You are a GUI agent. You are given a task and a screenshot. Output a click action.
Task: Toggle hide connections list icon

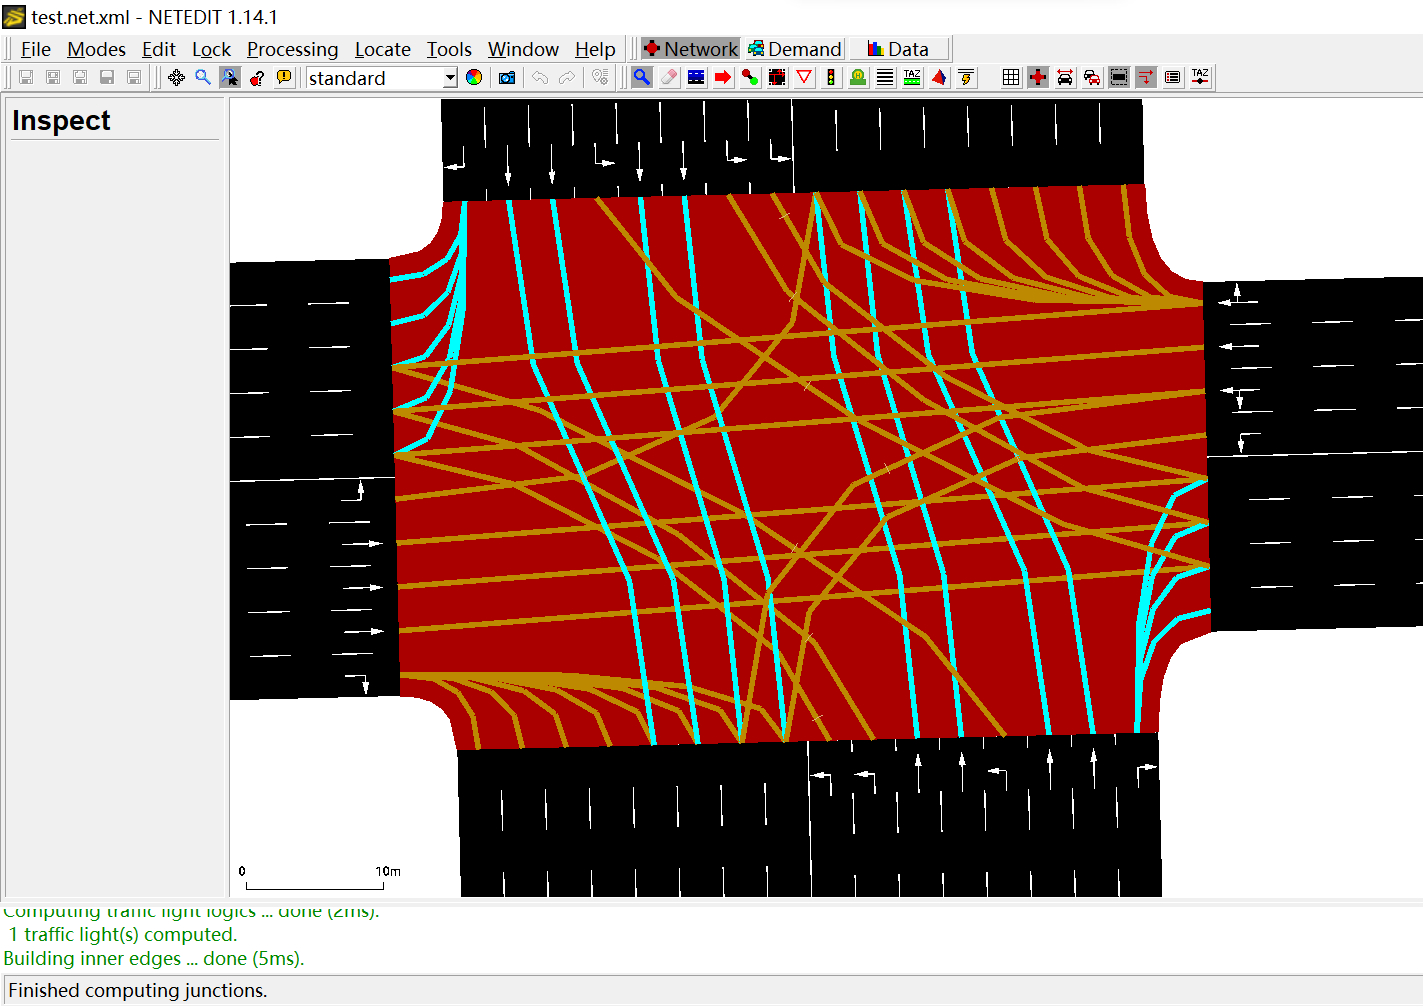1173,77
